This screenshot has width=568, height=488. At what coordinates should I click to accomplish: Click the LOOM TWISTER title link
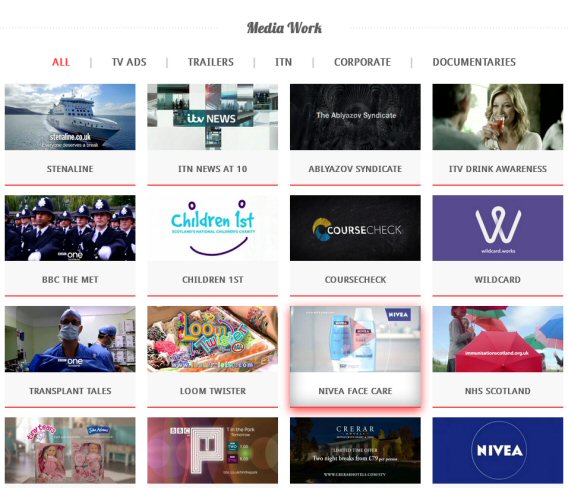pos(213,391)
